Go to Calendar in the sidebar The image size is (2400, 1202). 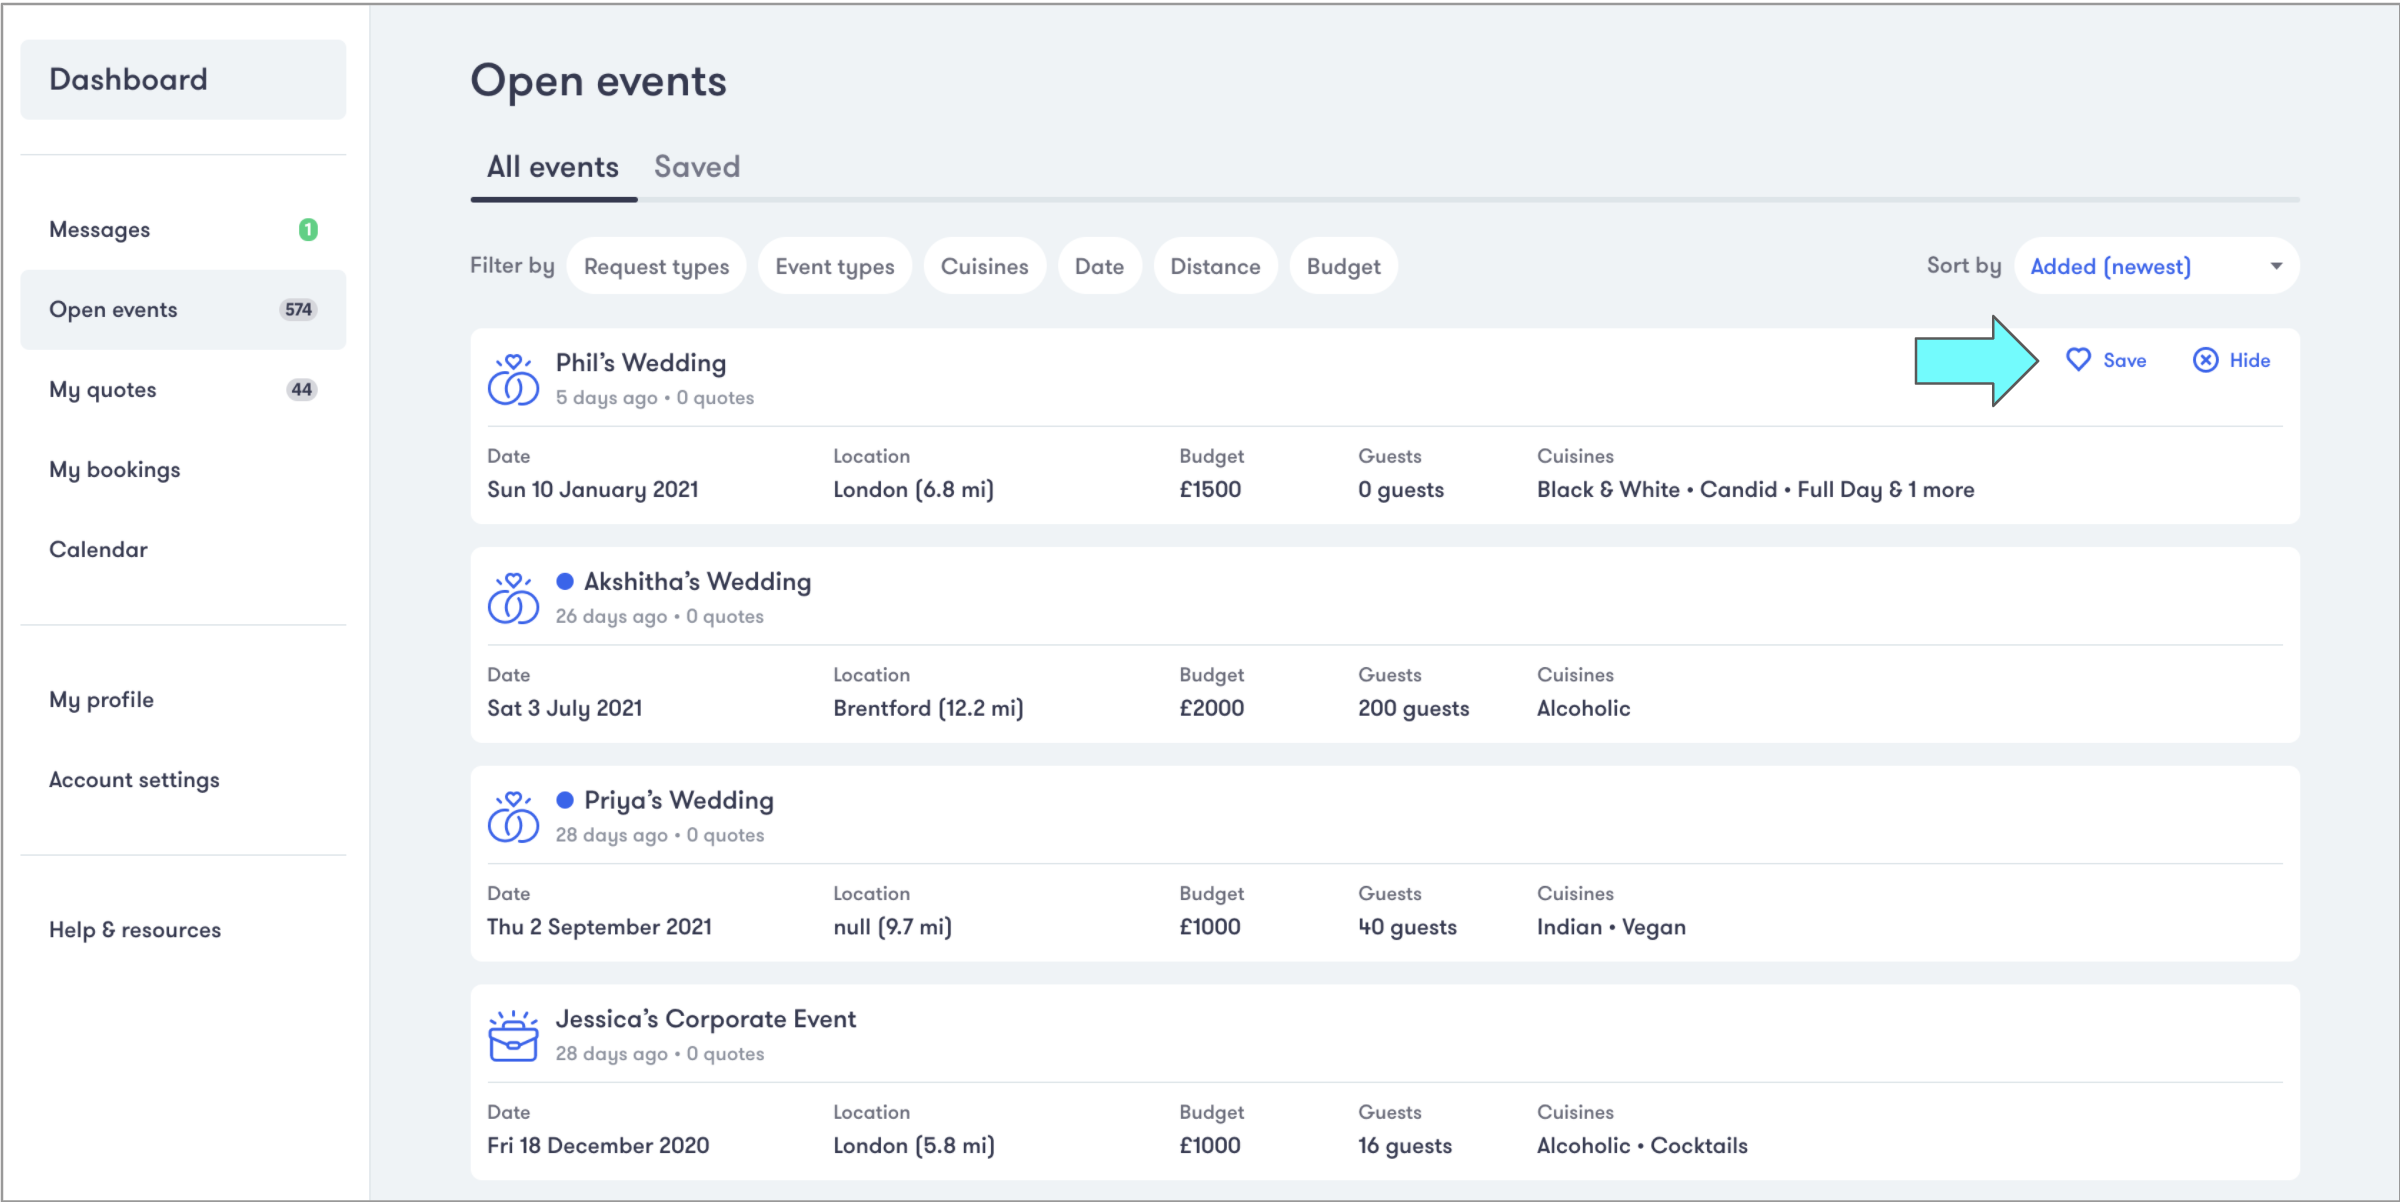coord(98,550)
